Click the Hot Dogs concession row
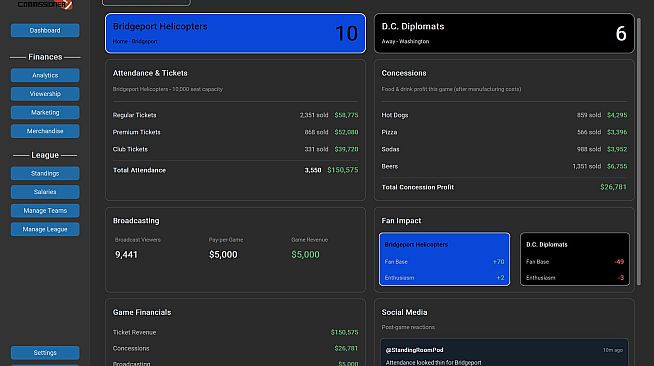654x366 pixels. tap(504, 115)
